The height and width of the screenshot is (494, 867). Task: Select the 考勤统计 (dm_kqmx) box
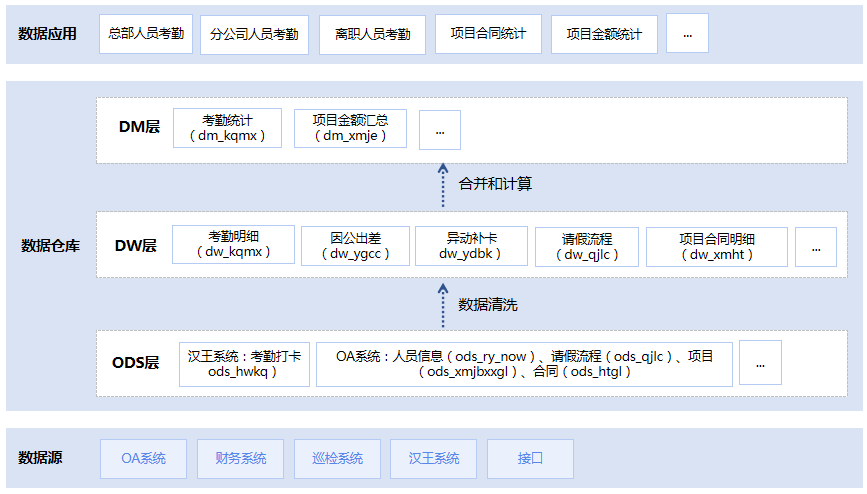tap(227, 128)
